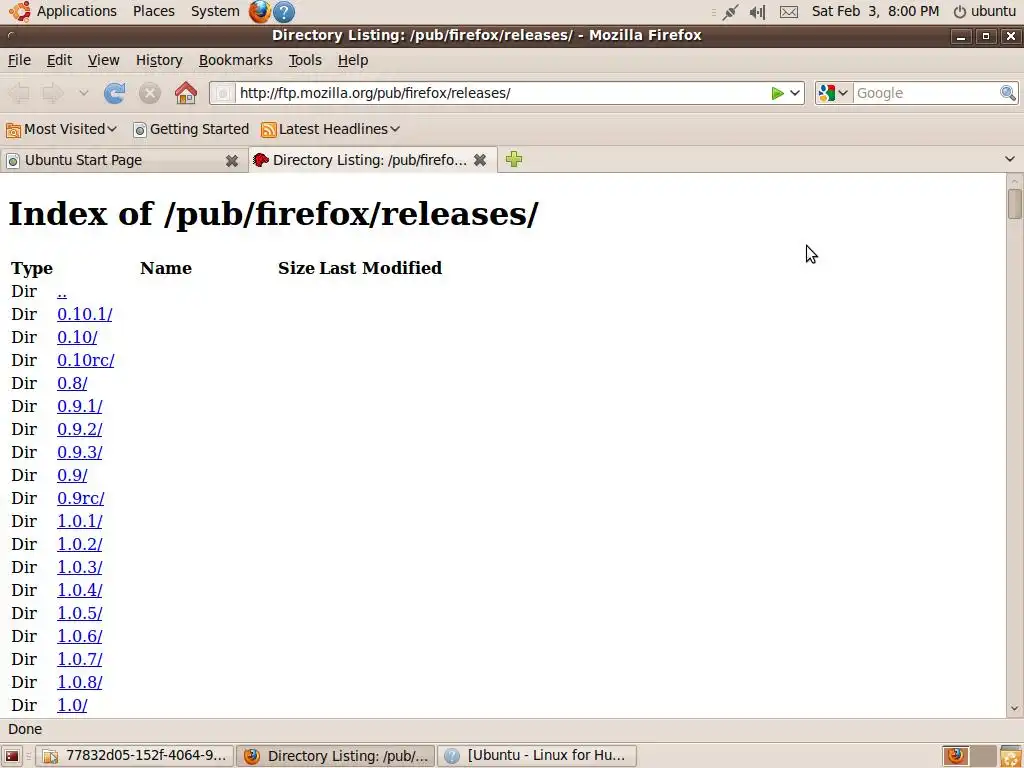Open the Most Visited bookmarks dropdown

(61, 129)
